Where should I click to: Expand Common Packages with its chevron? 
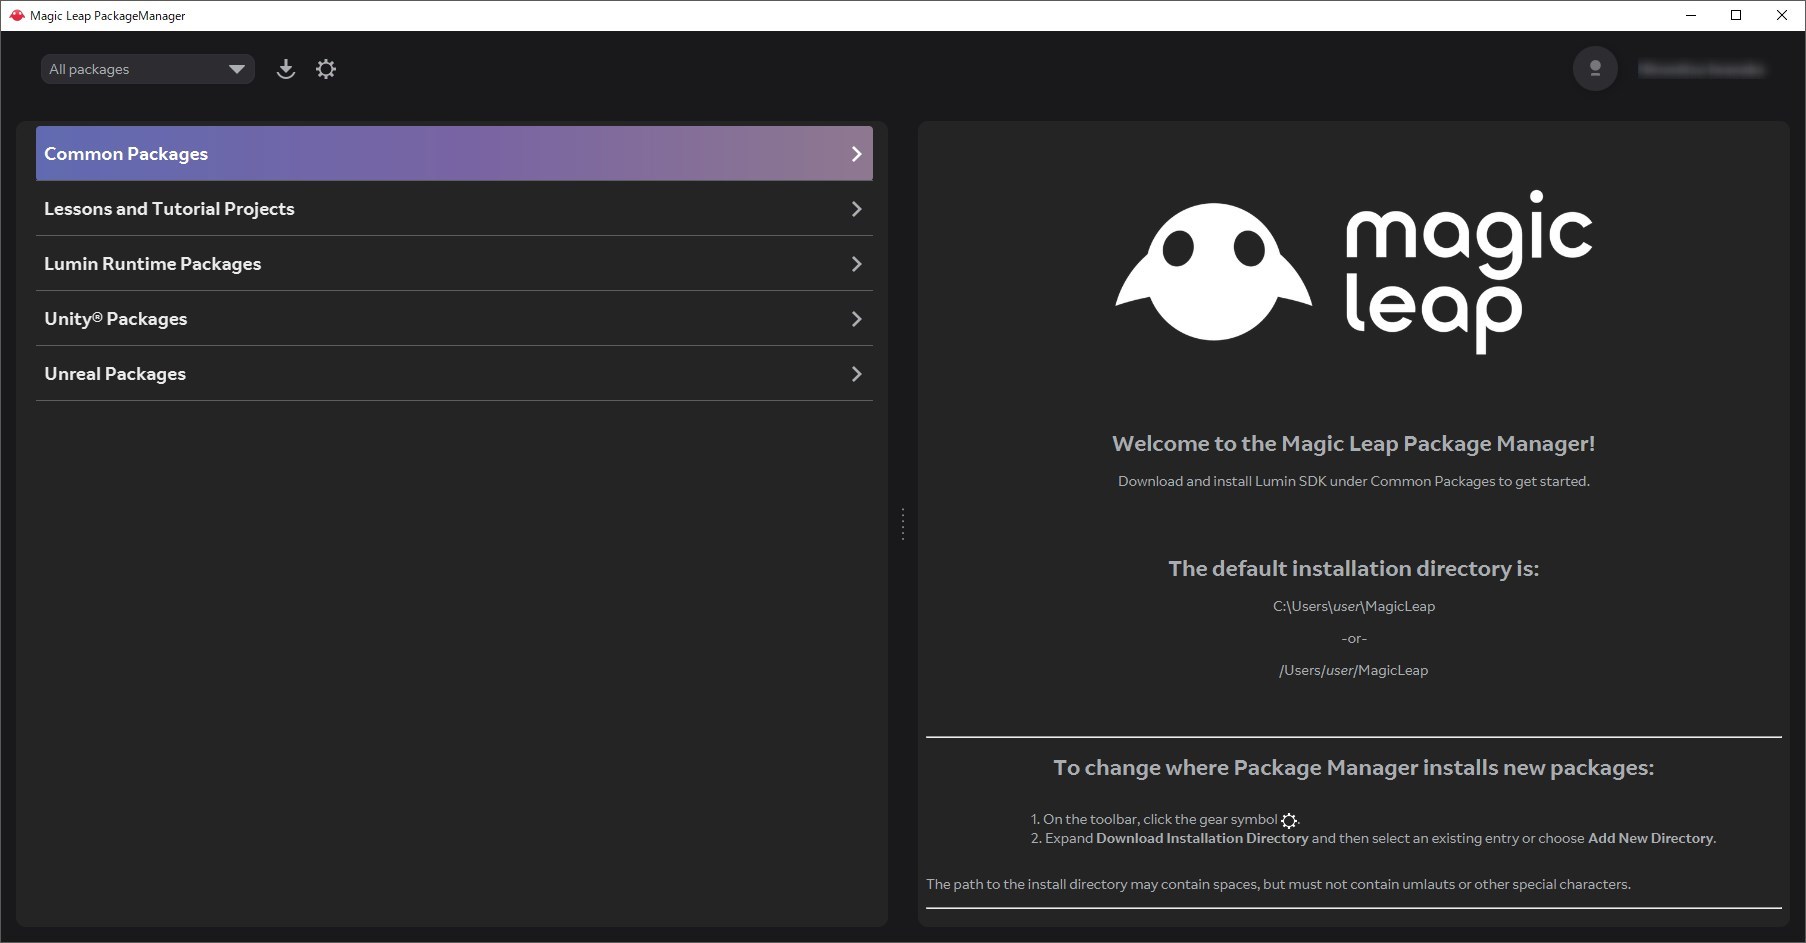(x=856, y=154)
